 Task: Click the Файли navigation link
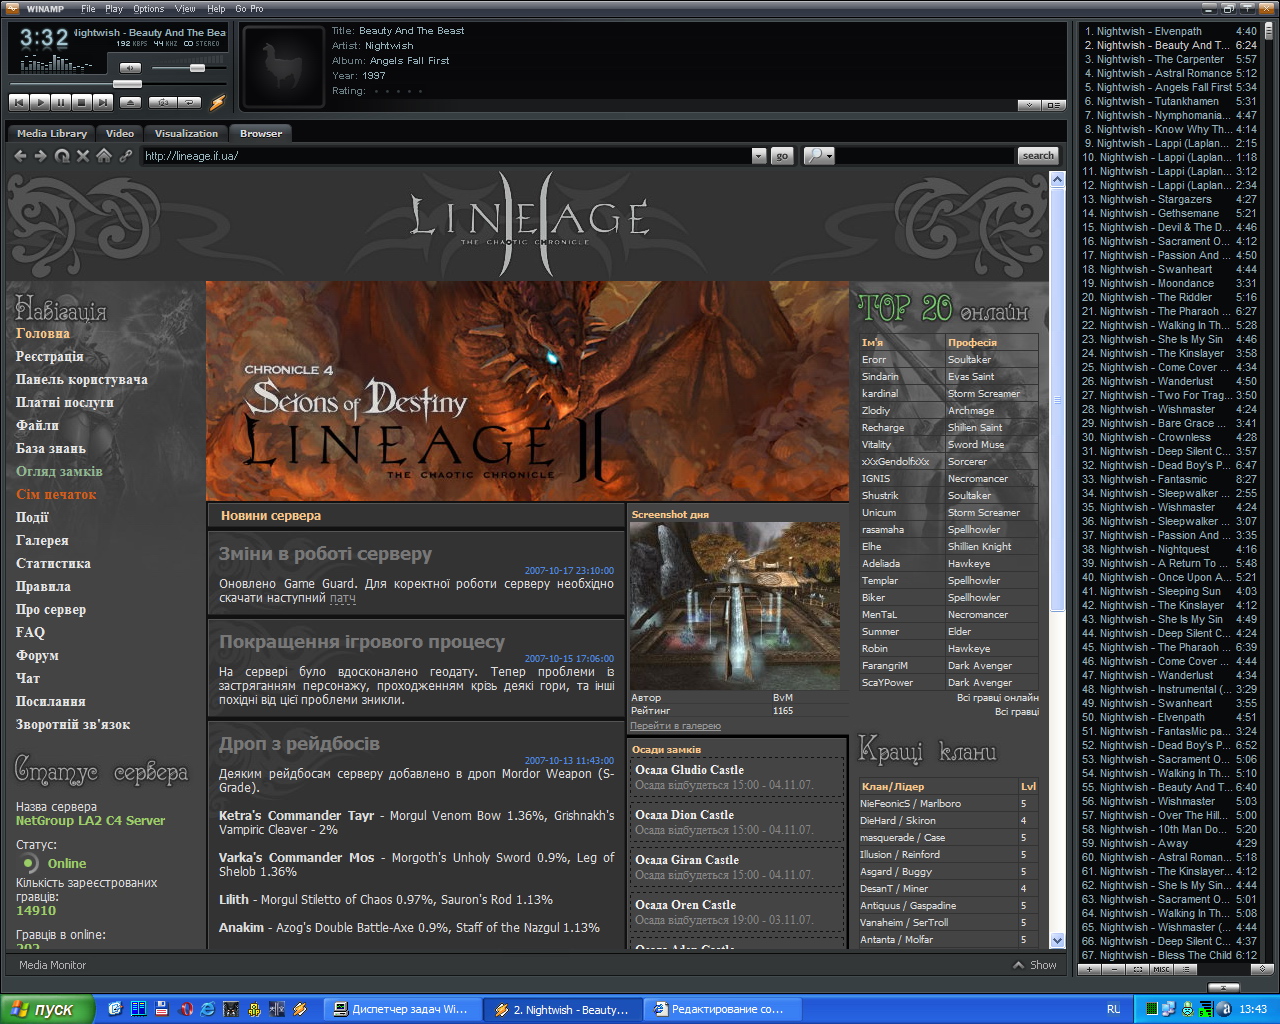[x=37, y=425]
